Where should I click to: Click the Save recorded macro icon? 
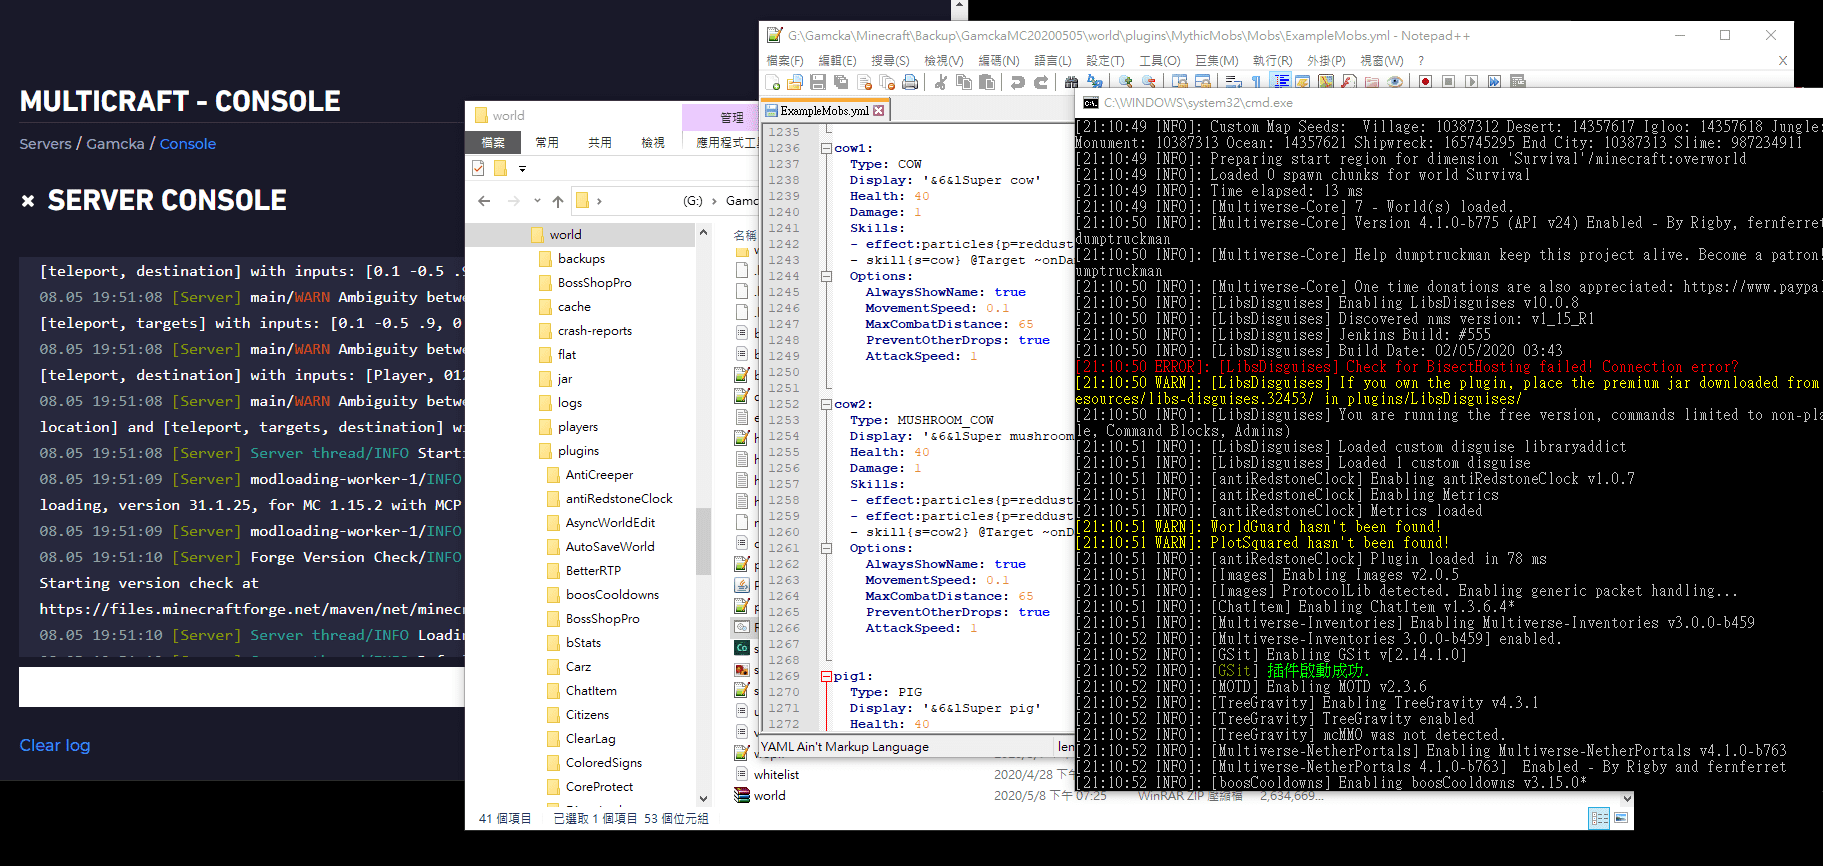pyautogui.click(x=1518, y=82)
